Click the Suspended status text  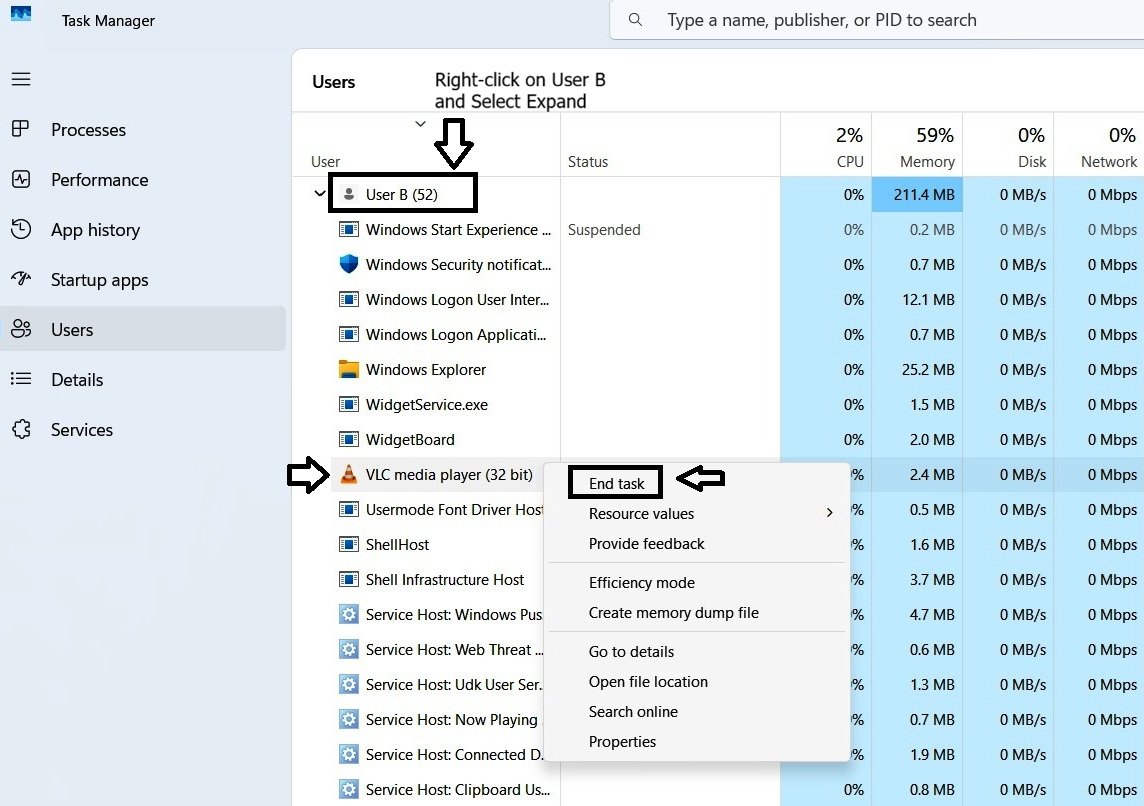604,230
